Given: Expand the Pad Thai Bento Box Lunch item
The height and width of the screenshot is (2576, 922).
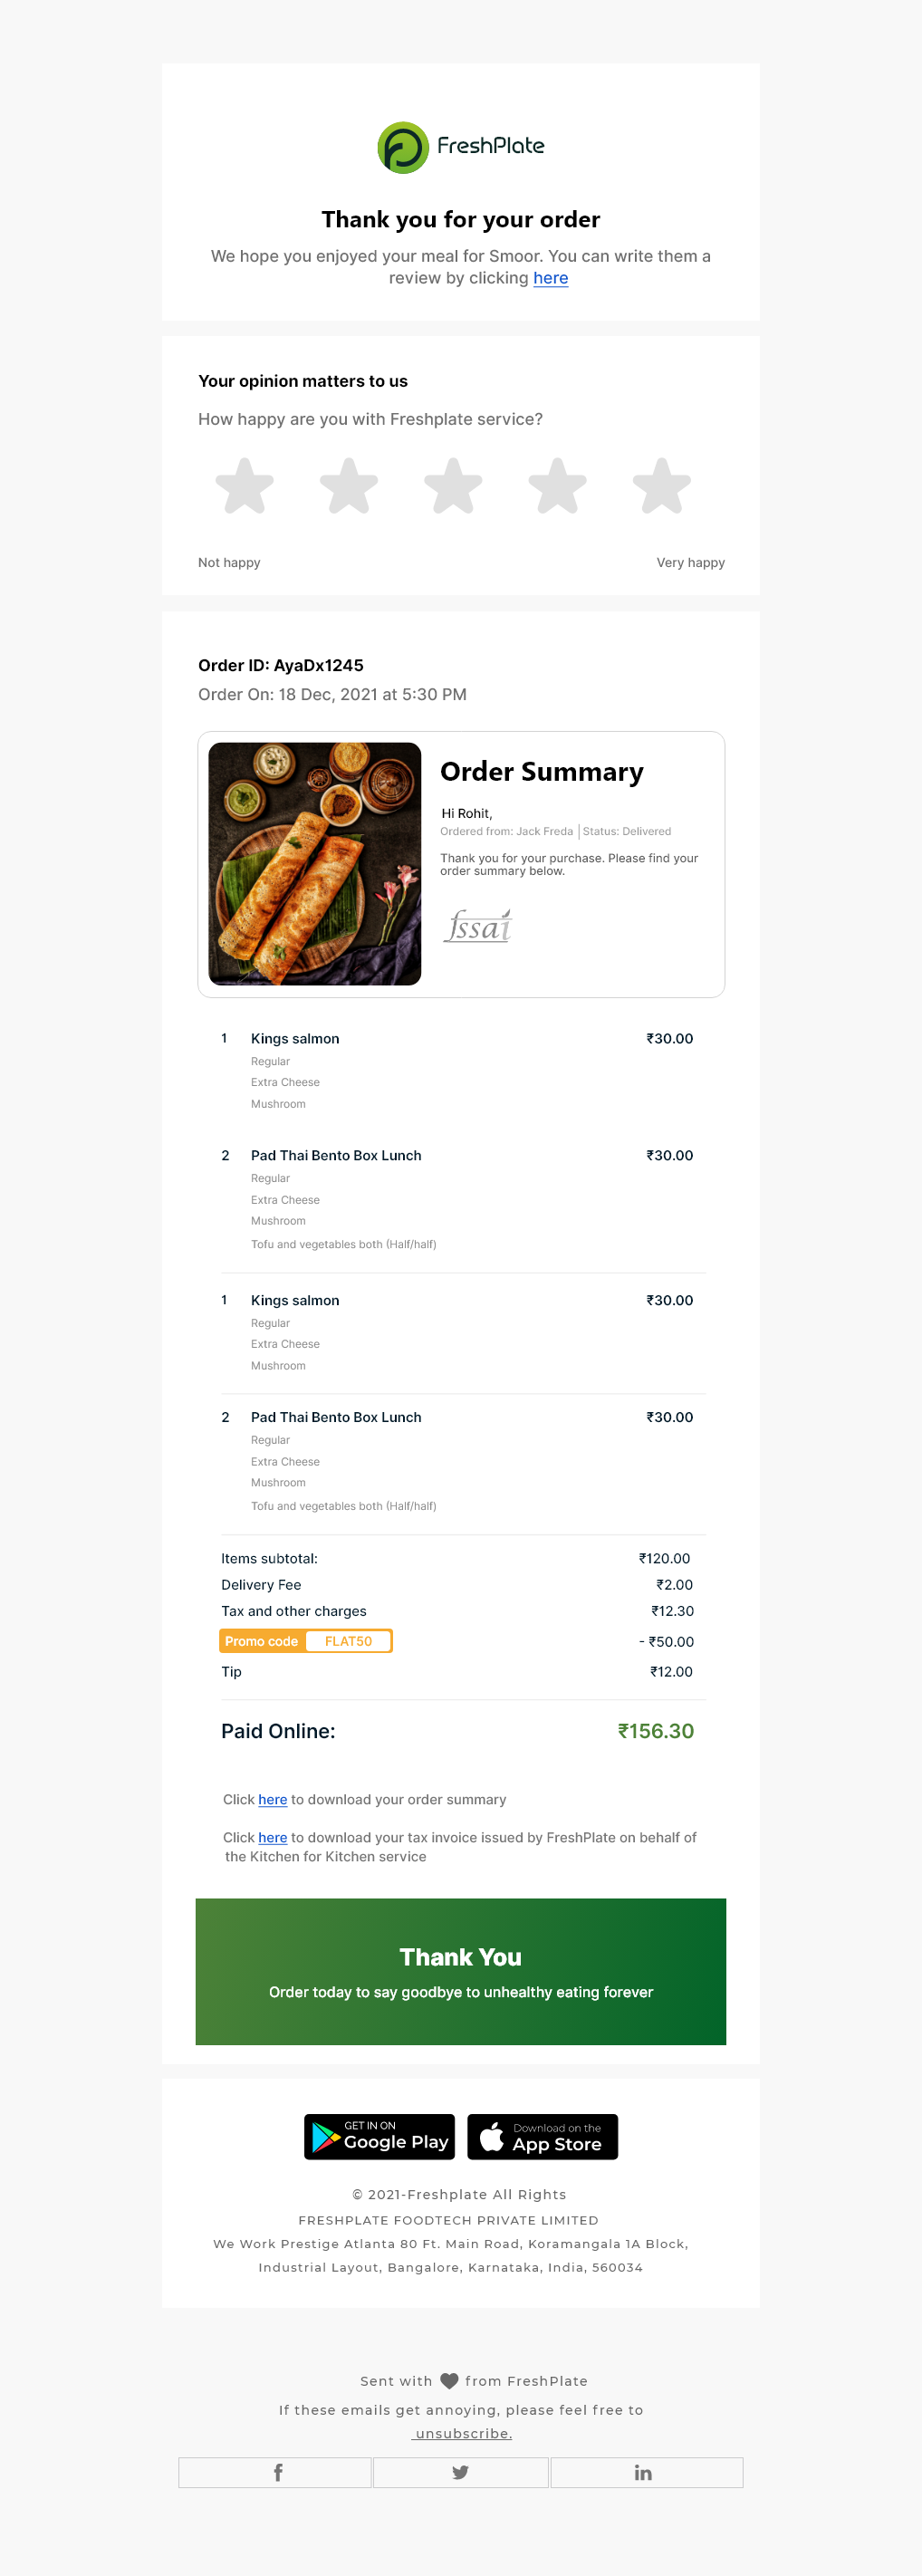Looking at the screenshot, I should click(337, 1156).
